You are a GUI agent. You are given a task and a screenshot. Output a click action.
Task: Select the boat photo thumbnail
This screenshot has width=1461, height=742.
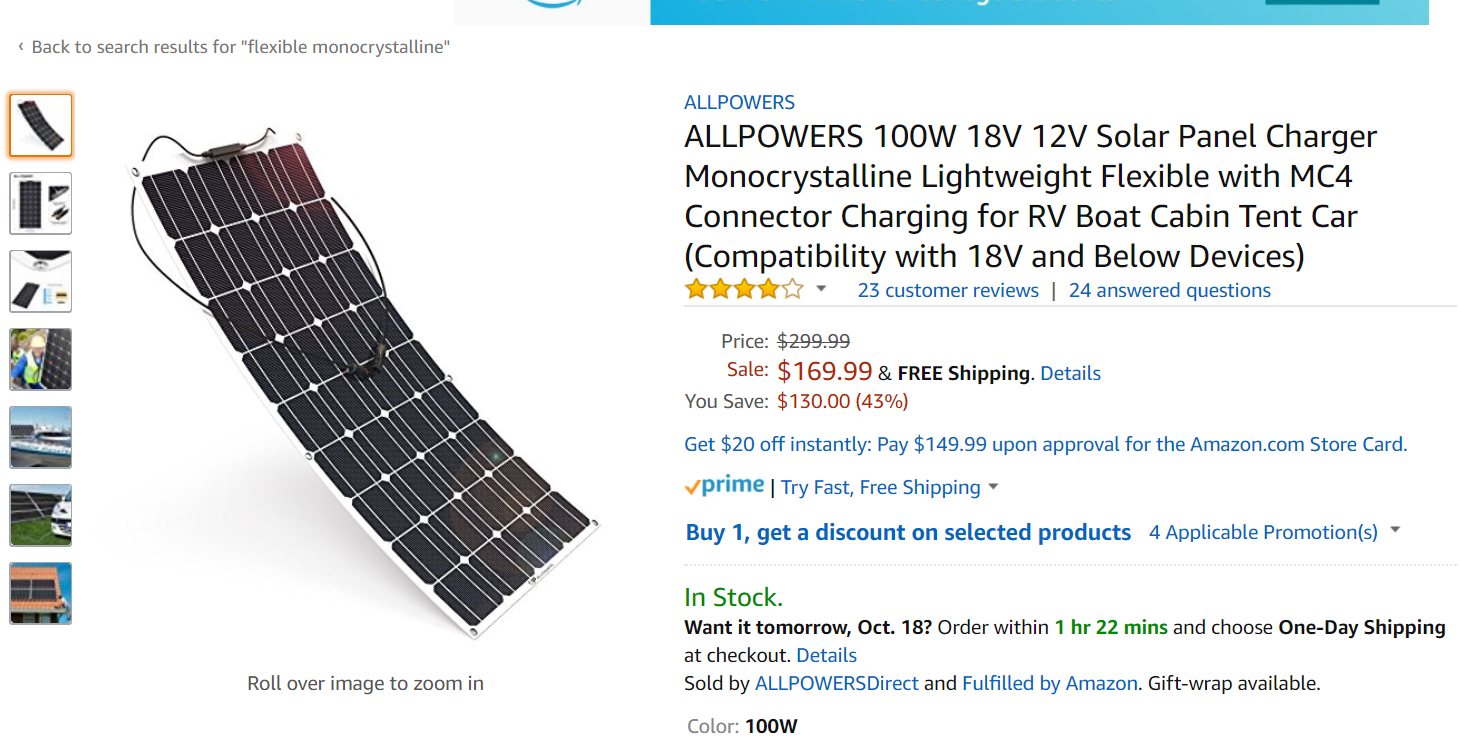click(41, 437)
